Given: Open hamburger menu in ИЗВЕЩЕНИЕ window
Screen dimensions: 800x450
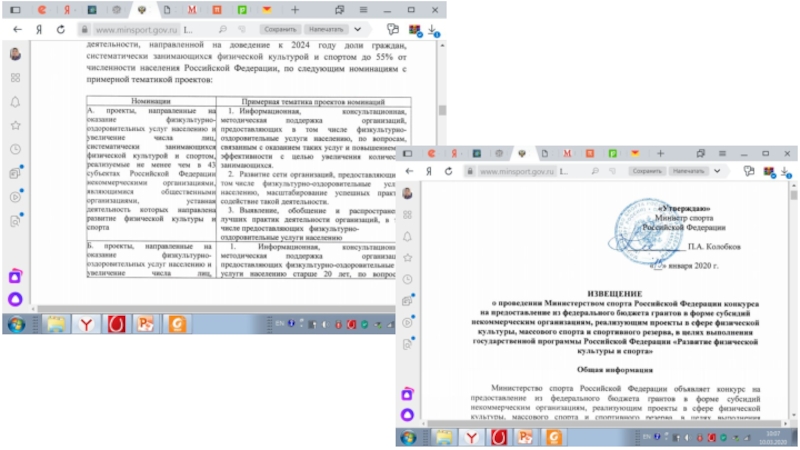Looking at the screenshot, I should (722, 153).
